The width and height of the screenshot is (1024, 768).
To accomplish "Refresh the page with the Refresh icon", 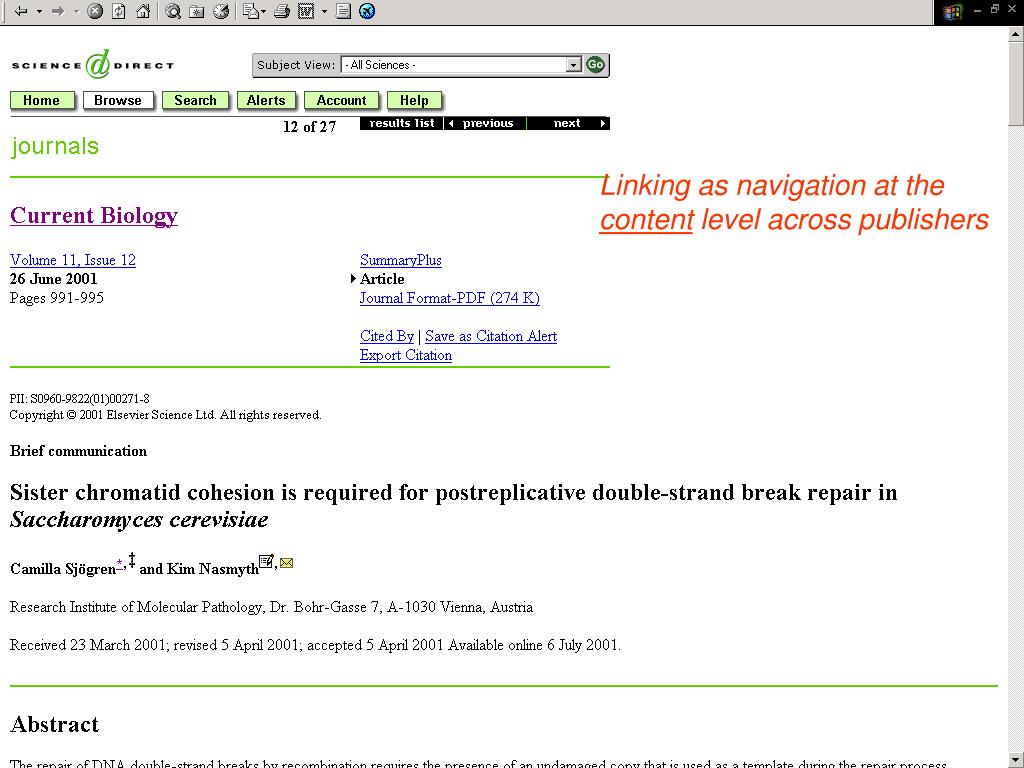I will tap(119, 10).
